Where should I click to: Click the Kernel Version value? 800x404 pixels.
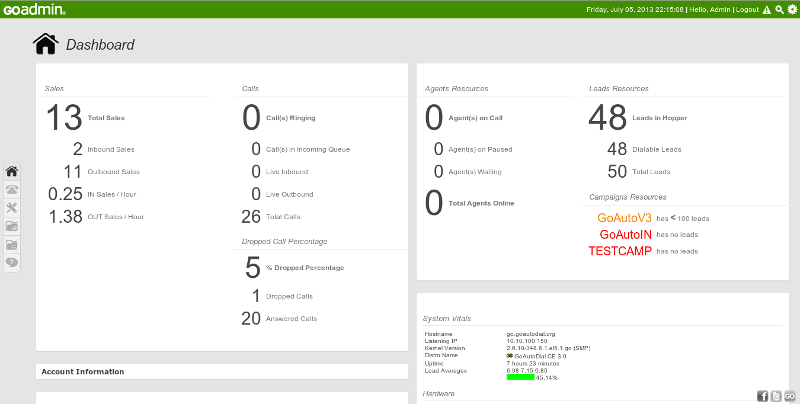coord(548,348)
